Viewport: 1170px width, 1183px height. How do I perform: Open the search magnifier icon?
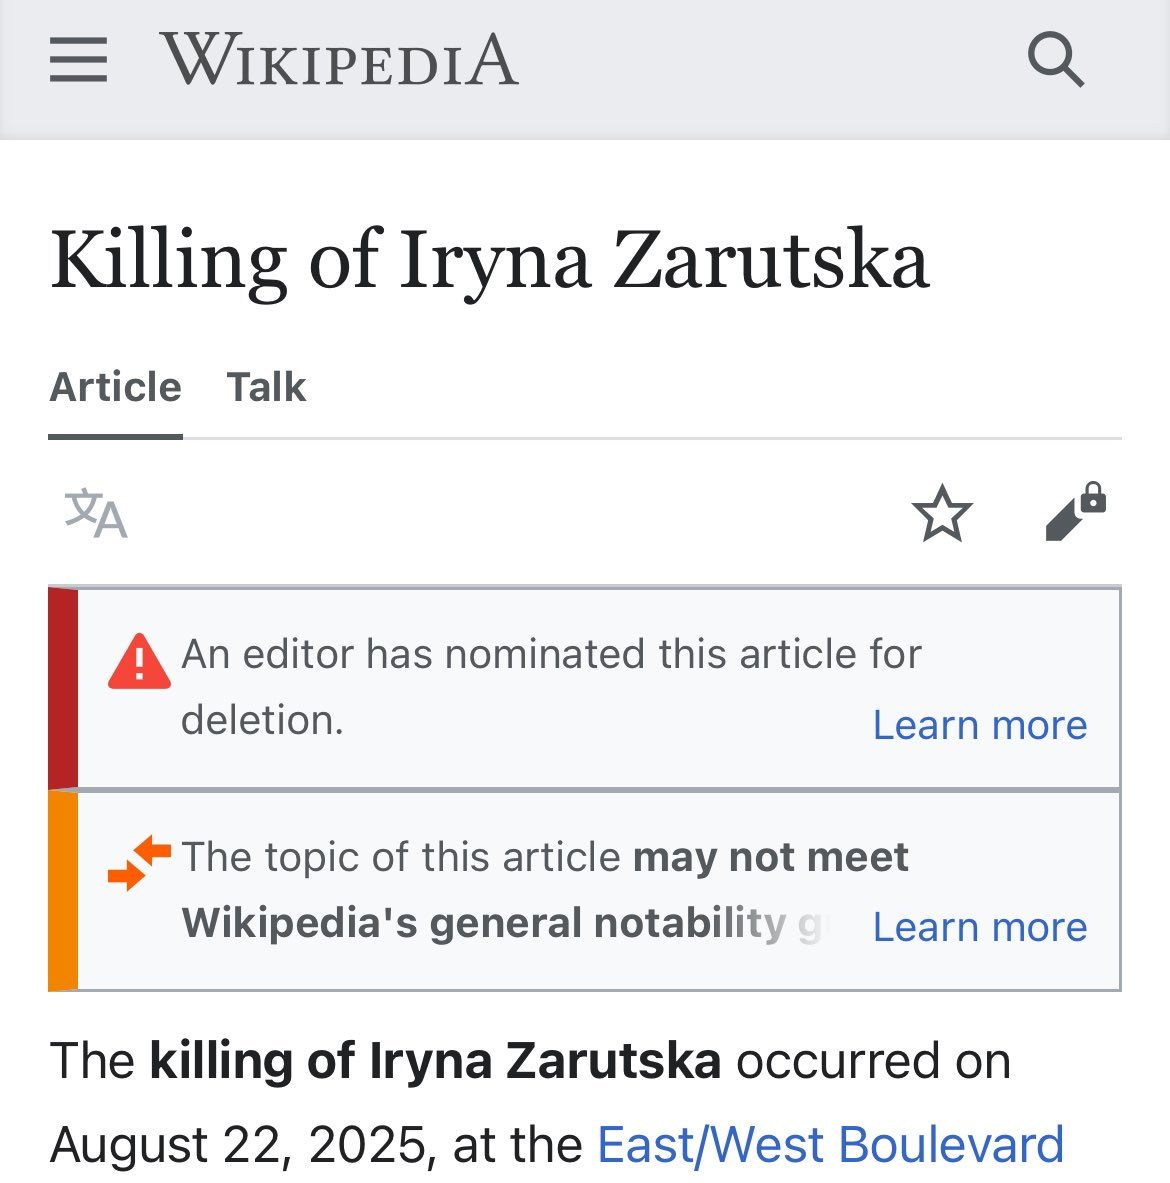point(1055,60)
